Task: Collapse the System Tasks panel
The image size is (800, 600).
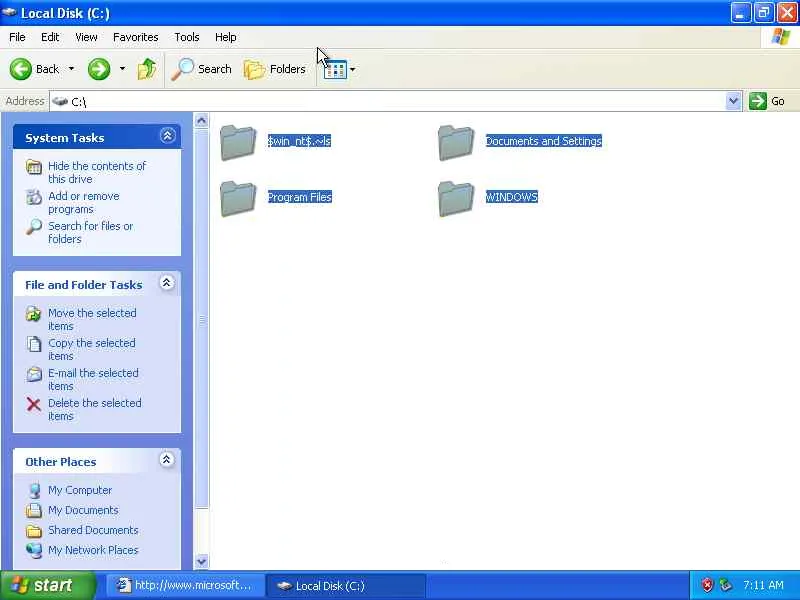Action: [x=167, y=136]
